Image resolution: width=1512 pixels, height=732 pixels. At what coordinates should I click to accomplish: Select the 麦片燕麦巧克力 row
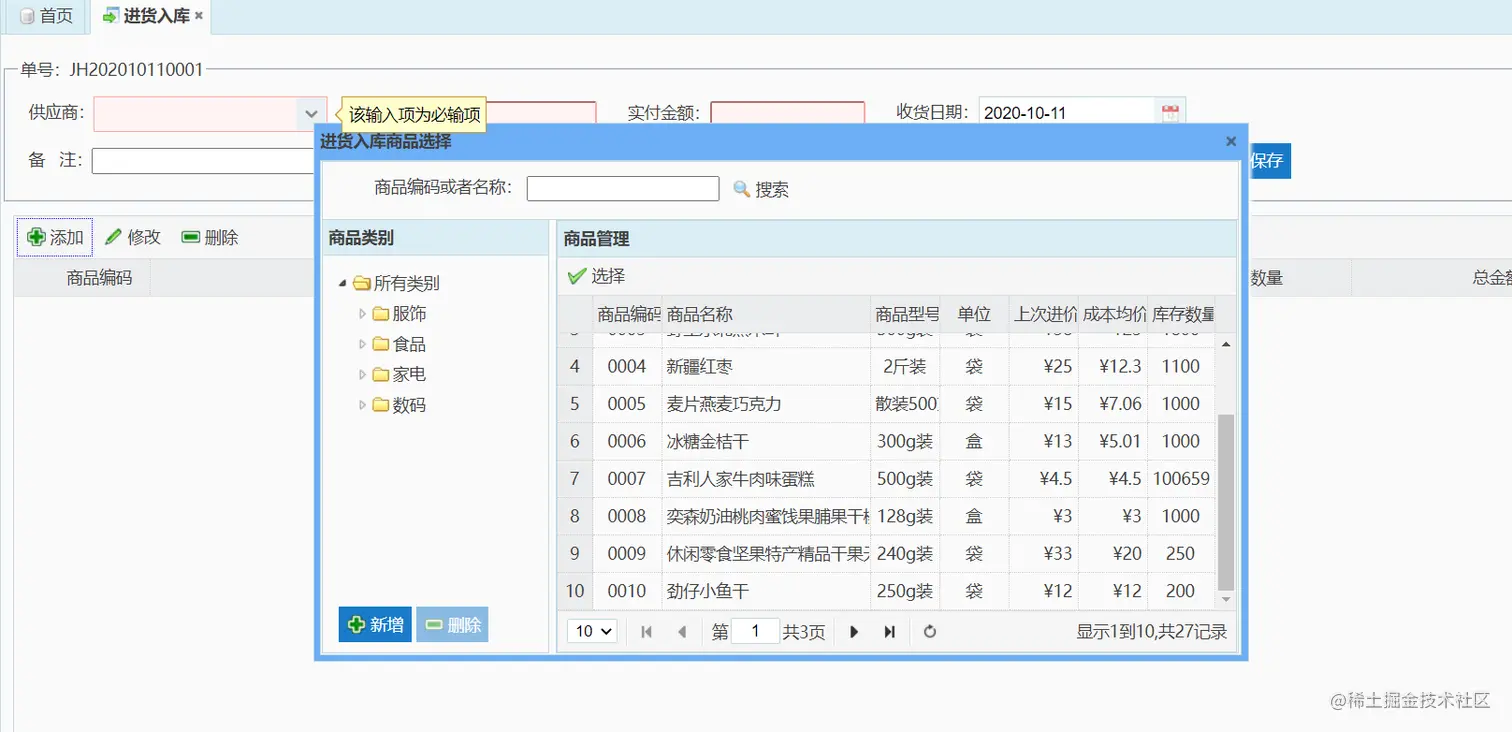[886, 404]
